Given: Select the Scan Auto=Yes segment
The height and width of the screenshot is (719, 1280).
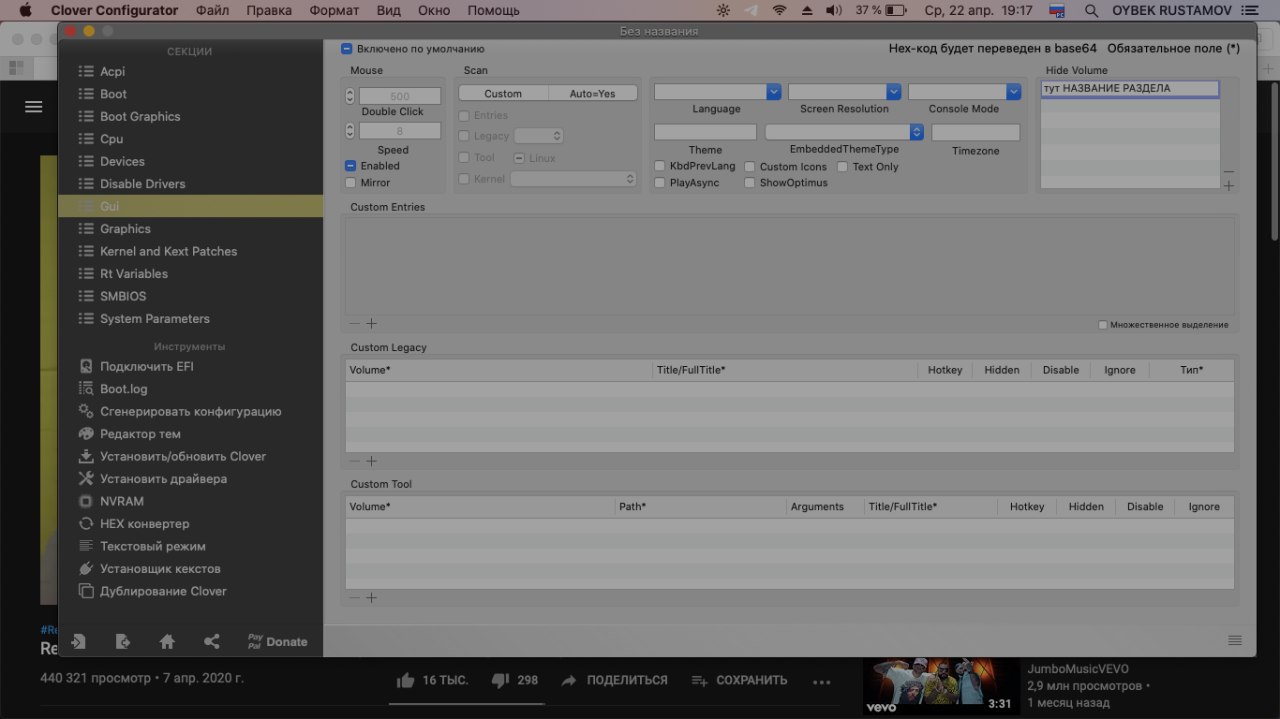Looking at the screenshot, I should (x=593, y=93).
